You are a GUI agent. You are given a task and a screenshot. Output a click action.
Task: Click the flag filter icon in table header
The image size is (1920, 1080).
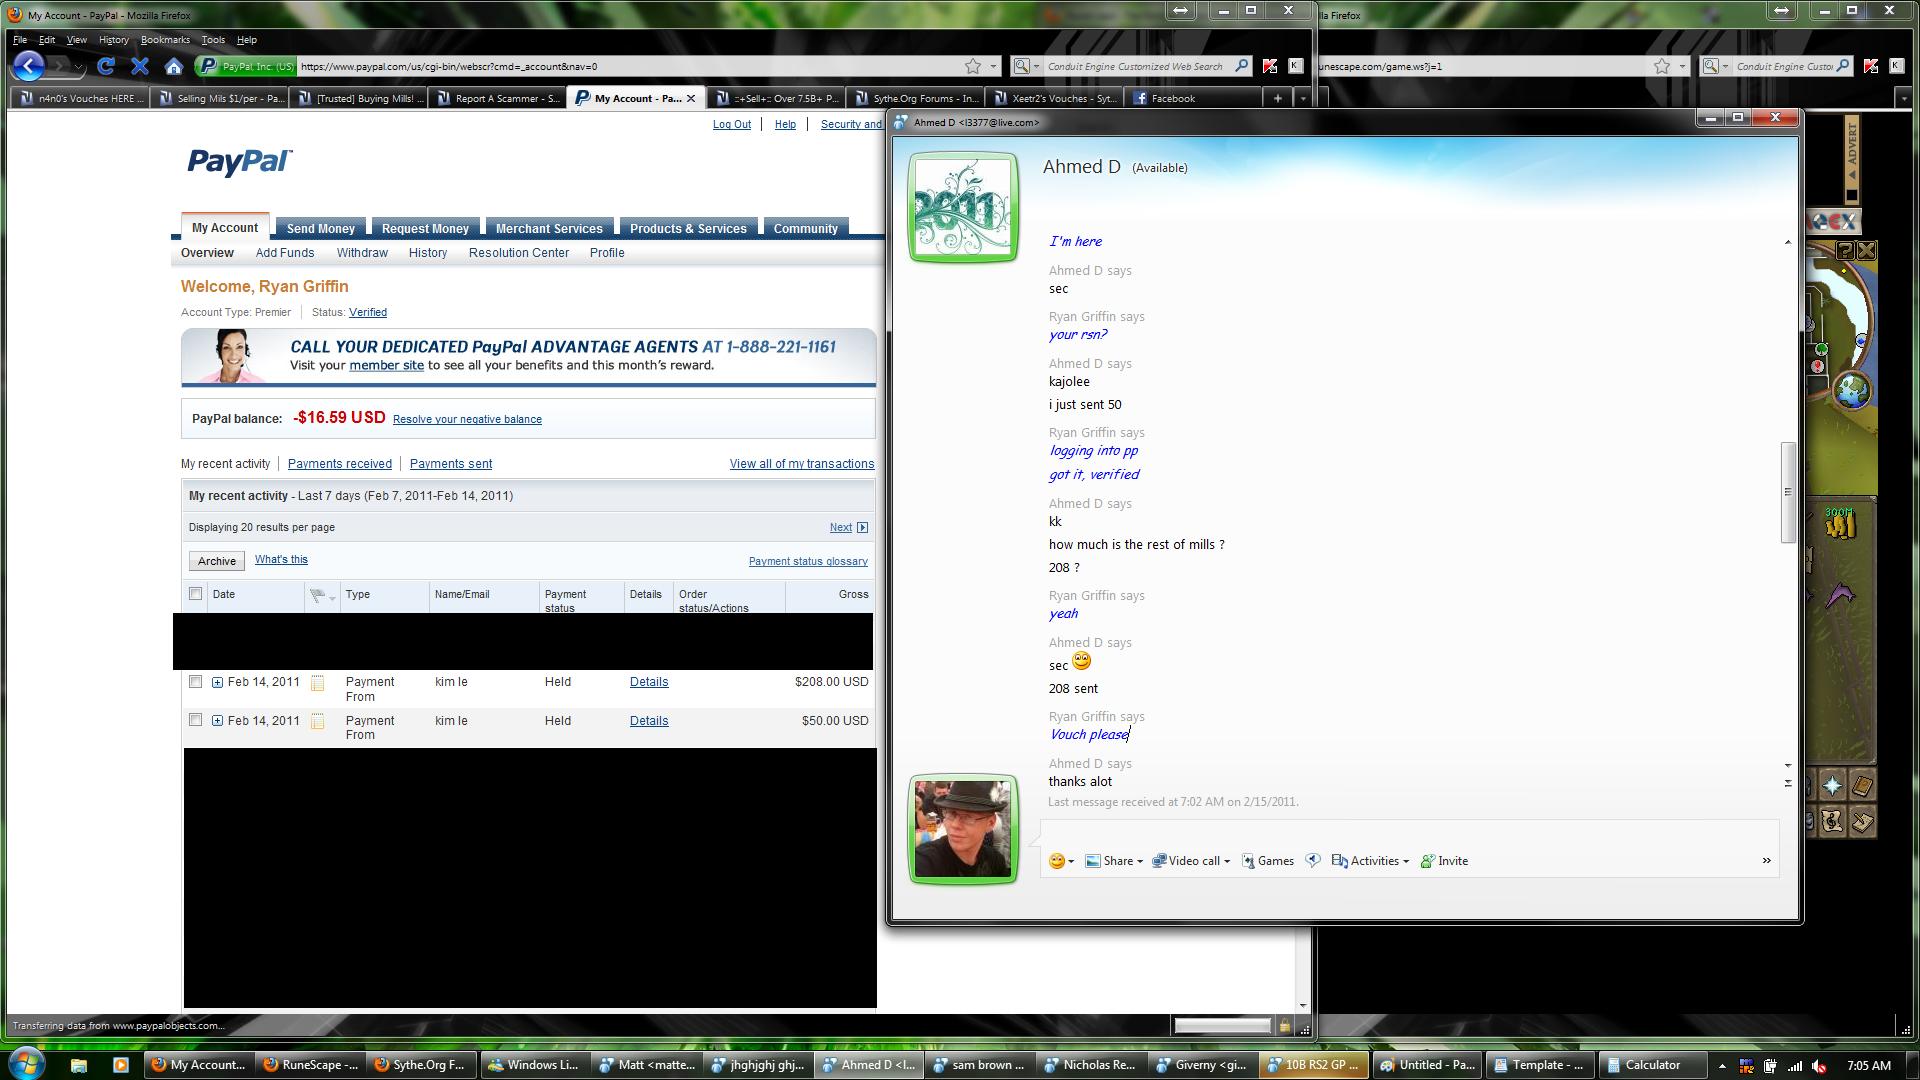(318, 595)
